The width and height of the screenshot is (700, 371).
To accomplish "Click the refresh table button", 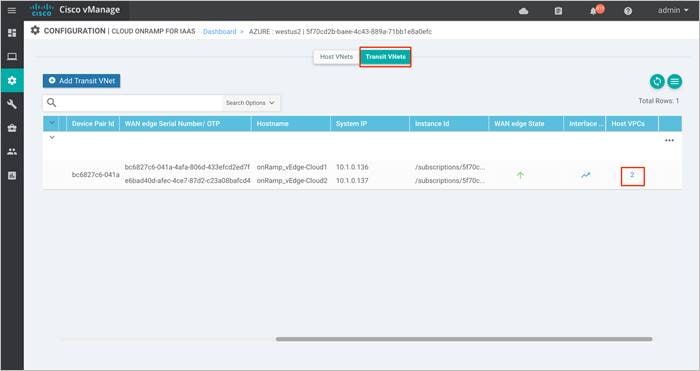I will (657, 81).
